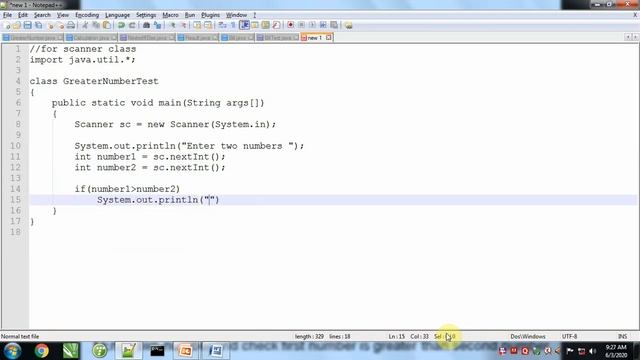Click the Open file toolbar icon

coord(17,25)
